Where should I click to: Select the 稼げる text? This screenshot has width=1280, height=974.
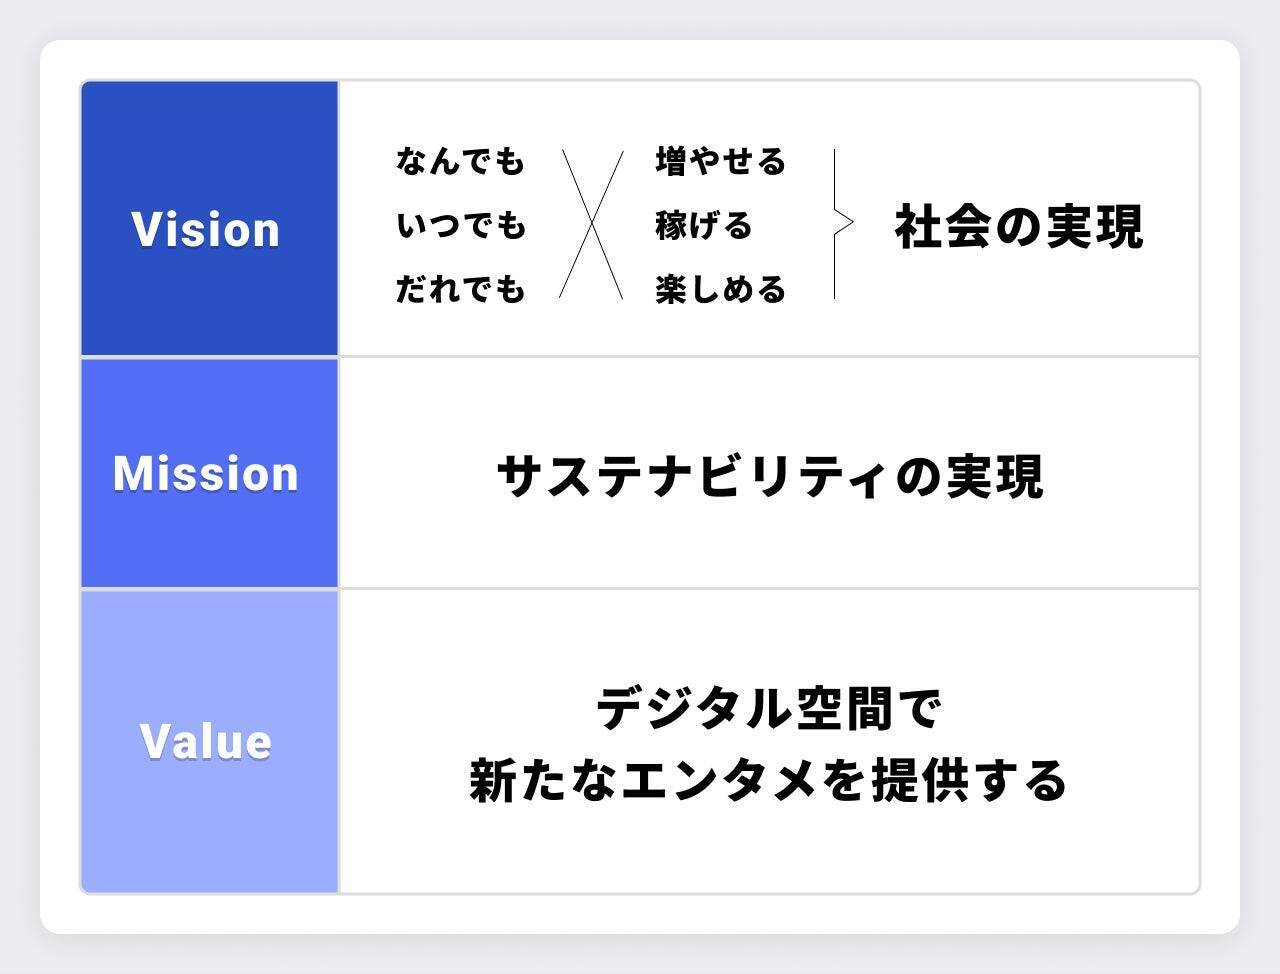[x=704, y=226]
